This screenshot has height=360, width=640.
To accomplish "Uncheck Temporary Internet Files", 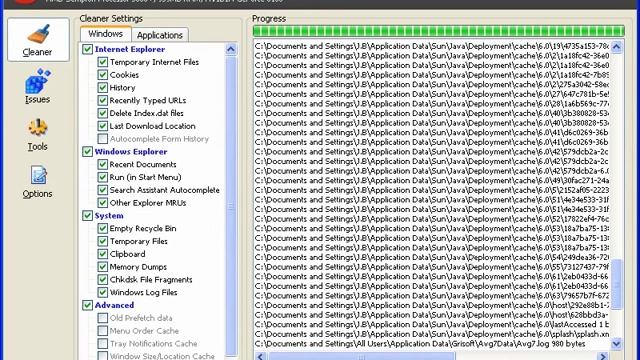I will tap(102, 62).
